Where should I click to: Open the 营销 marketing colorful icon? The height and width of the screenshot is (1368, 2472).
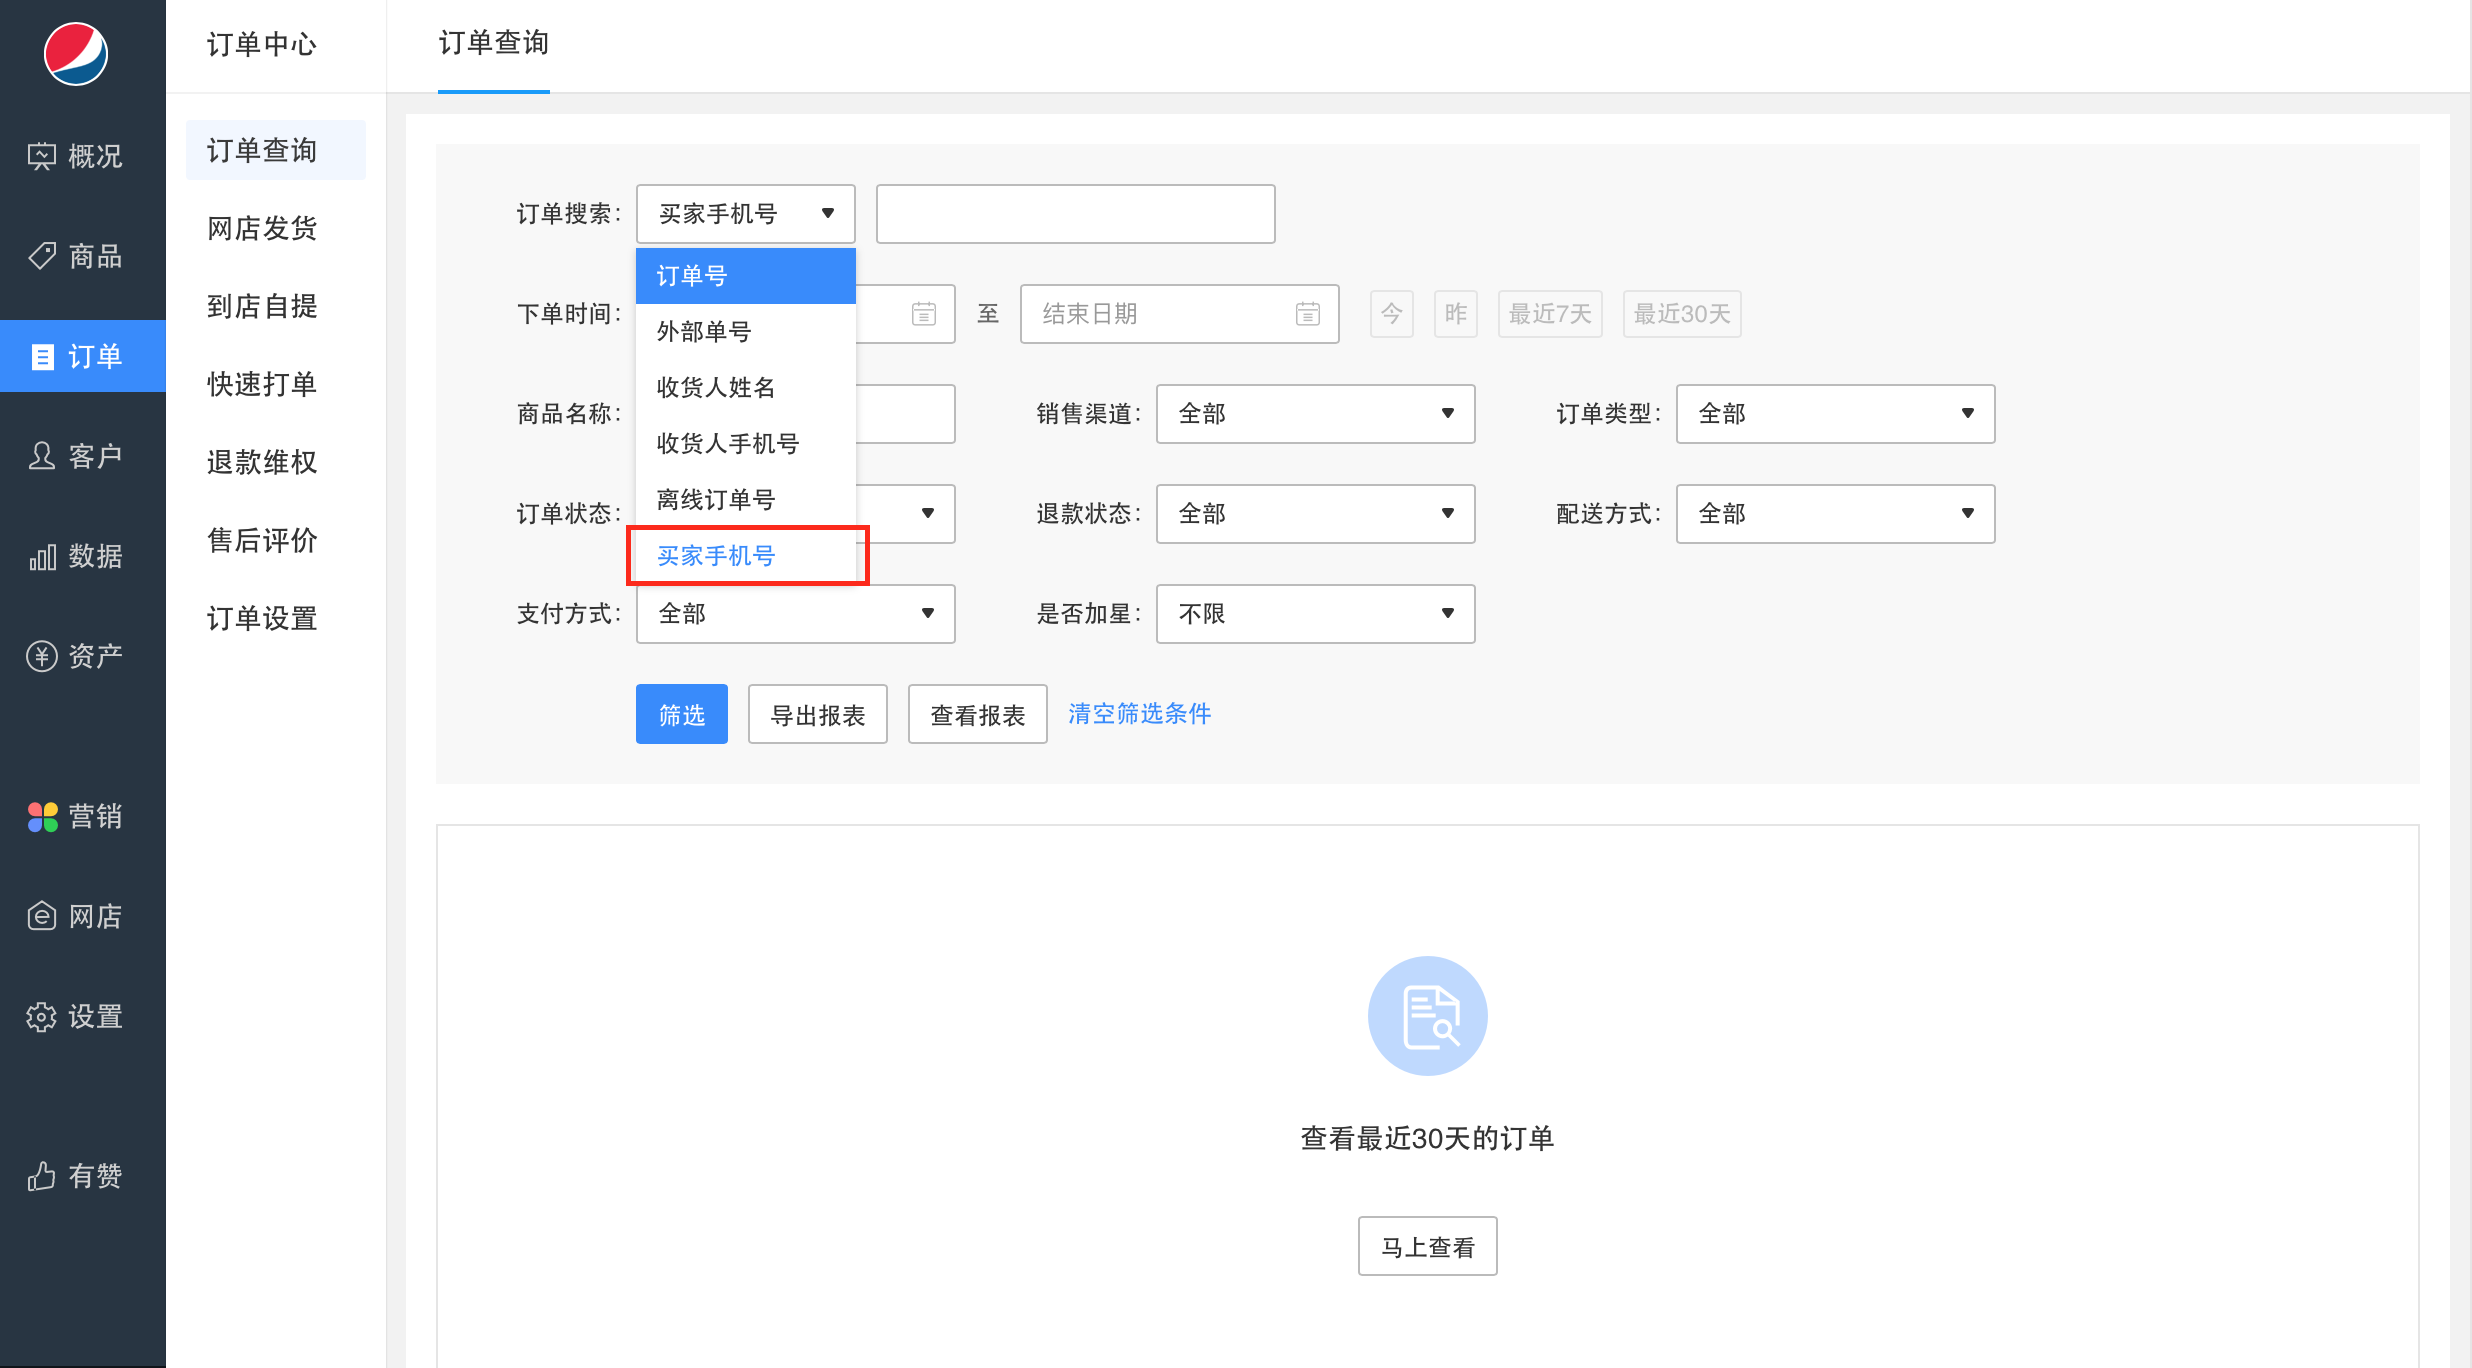pos(42,816)
